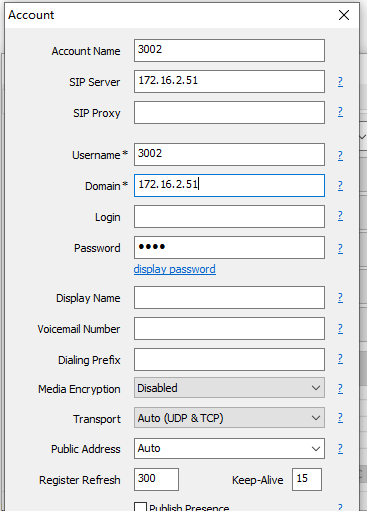Click the Keep-Alive value field
Viewport: 367px width, 511px height.
pos(307,479)
